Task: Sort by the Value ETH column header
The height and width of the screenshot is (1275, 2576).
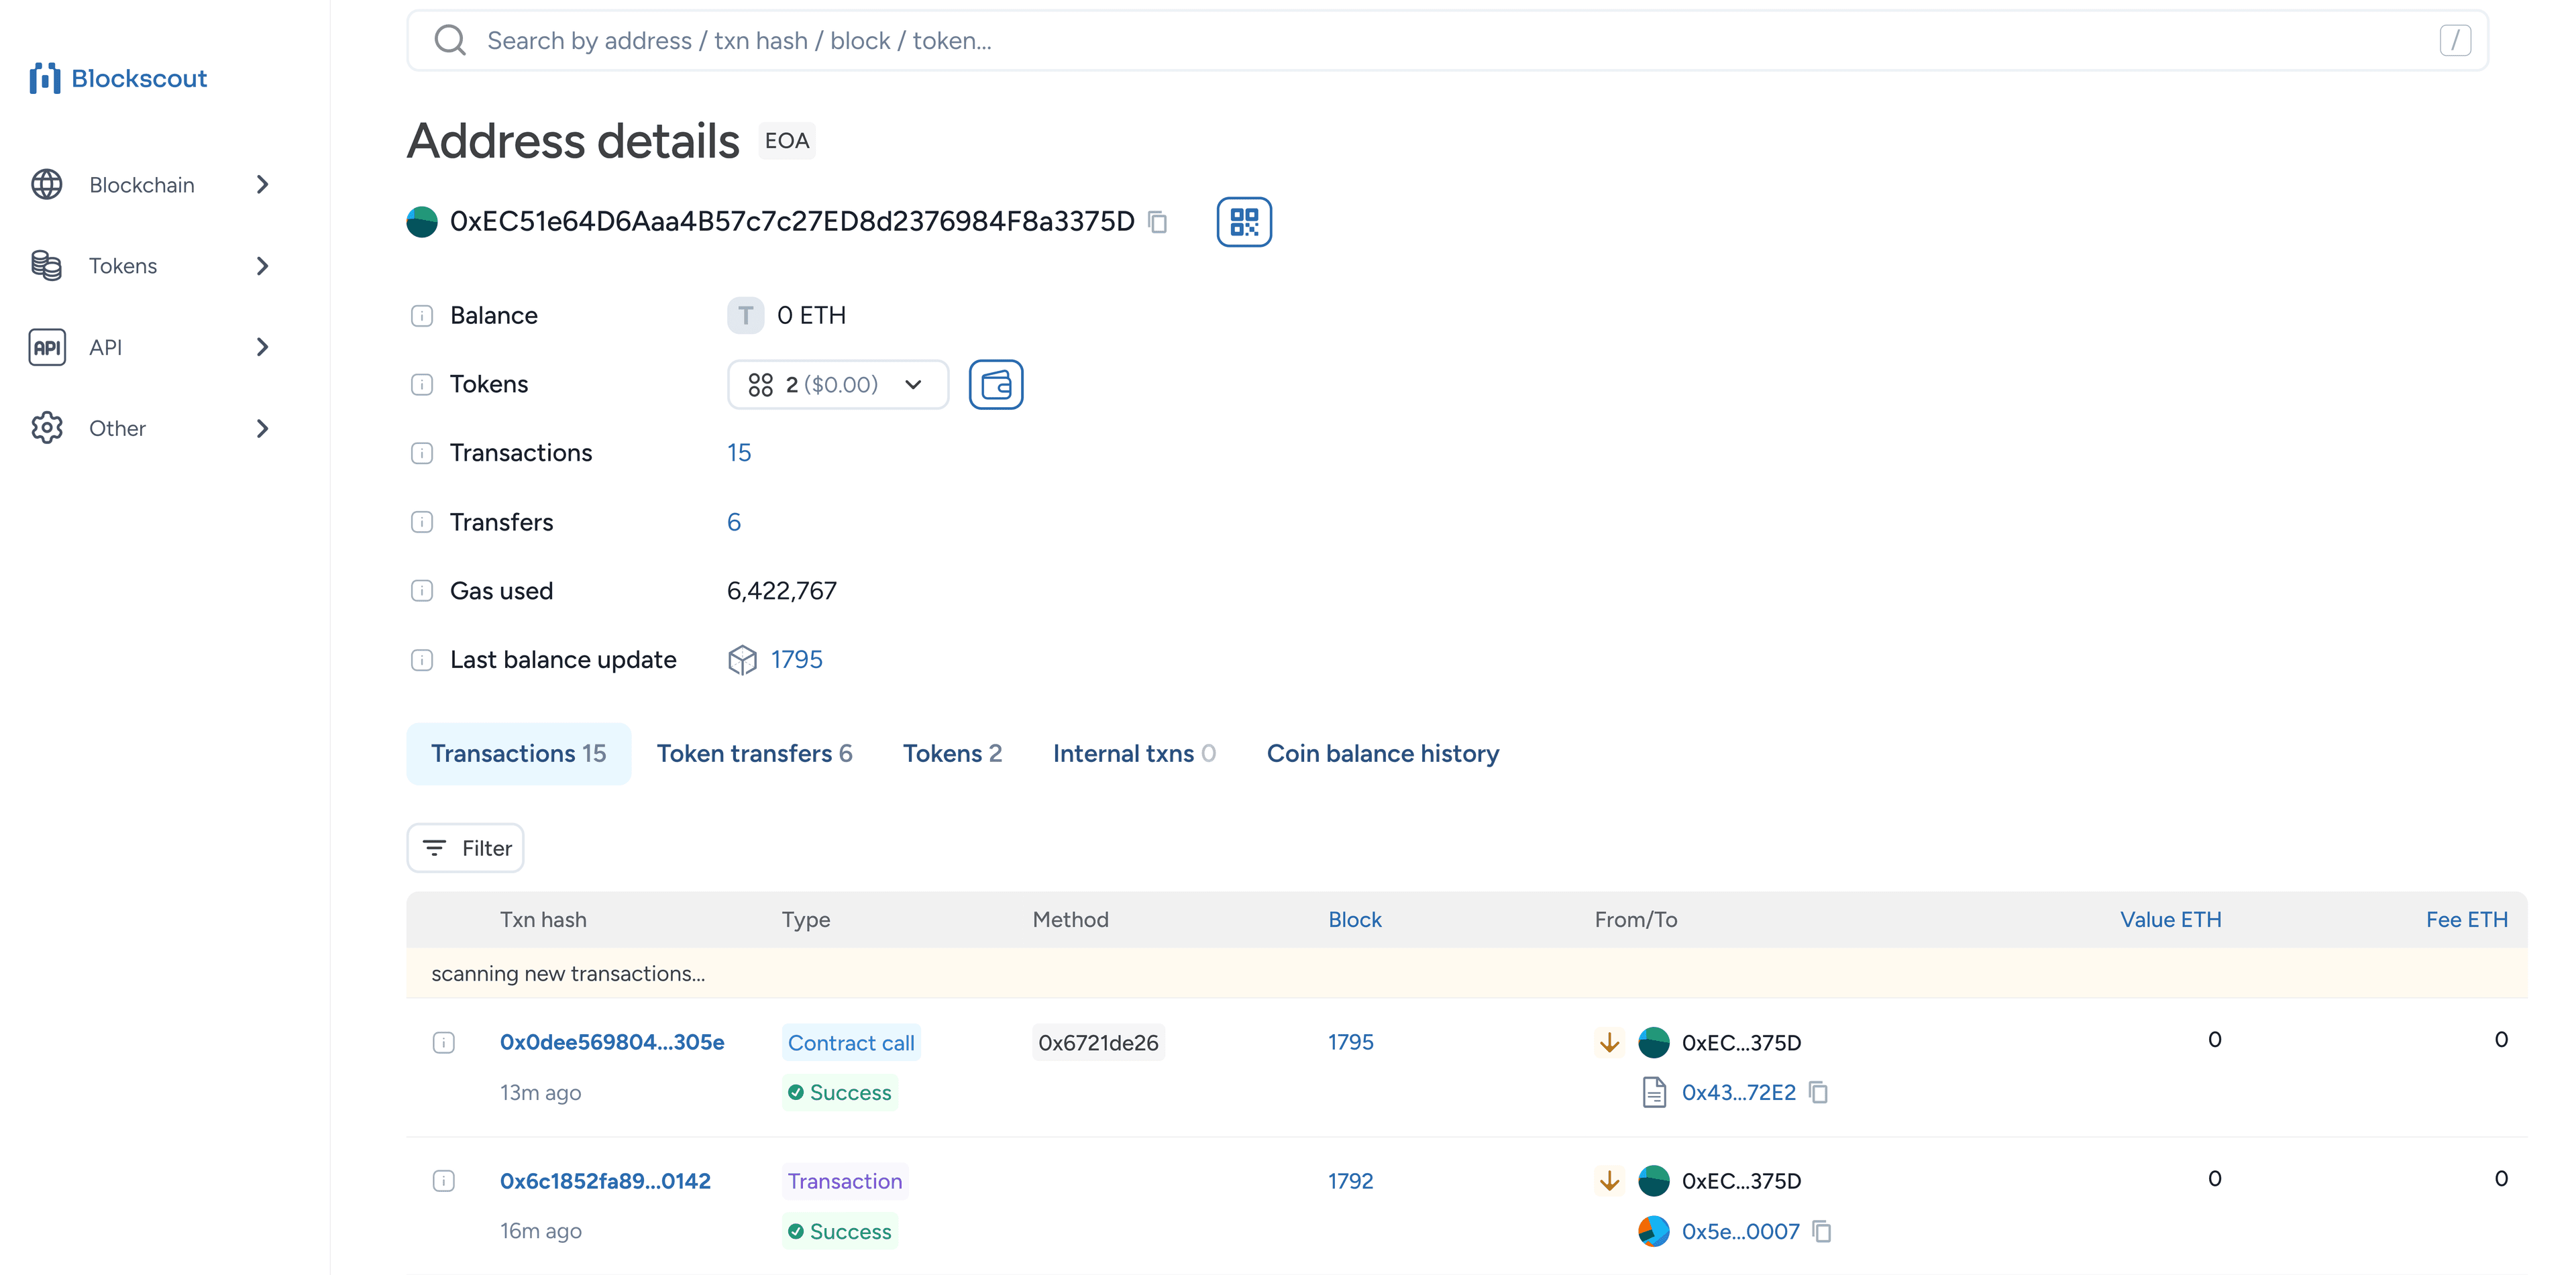Action: 2170,919
